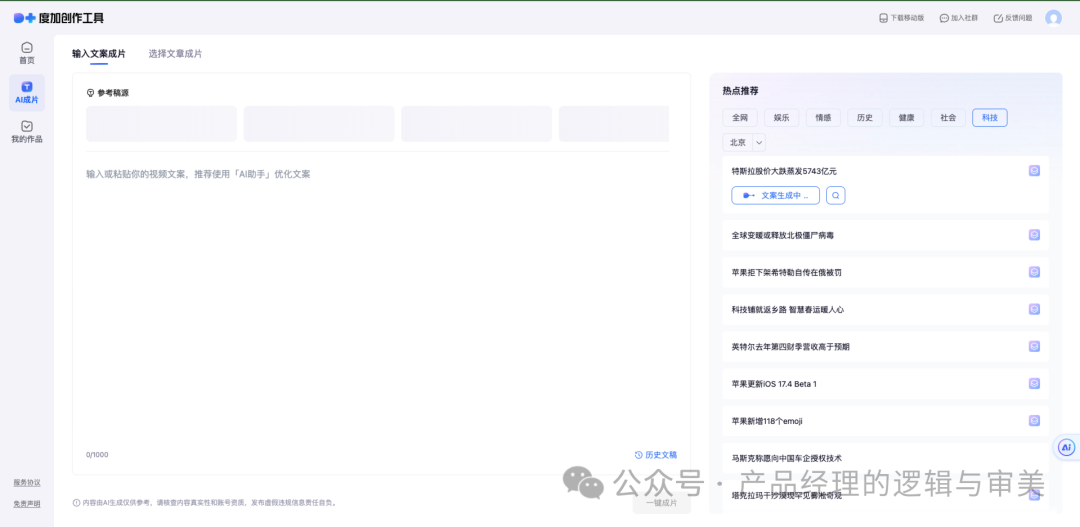Click 加入社群 in the top bar
The width and height of the screenshot is (1080, 527).
click(958, 18)
